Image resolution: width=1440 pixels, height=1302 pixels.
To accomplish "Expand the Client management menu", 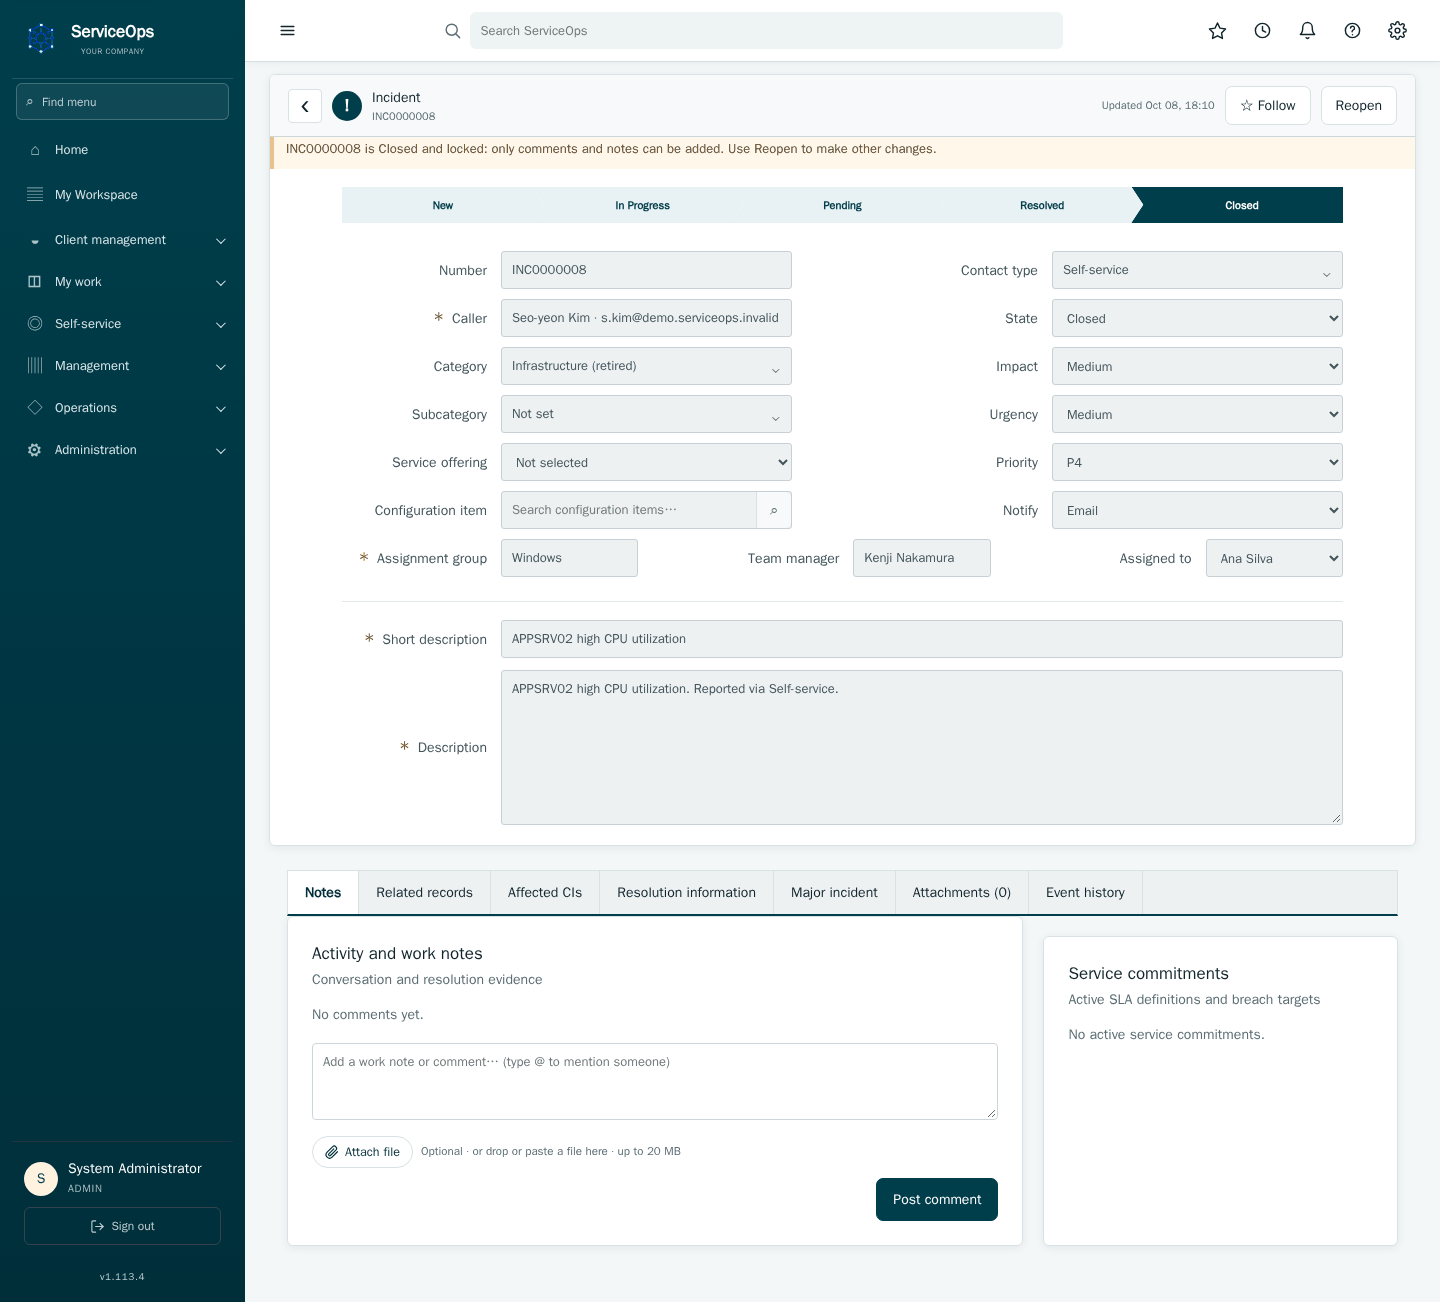I will 122,240.
